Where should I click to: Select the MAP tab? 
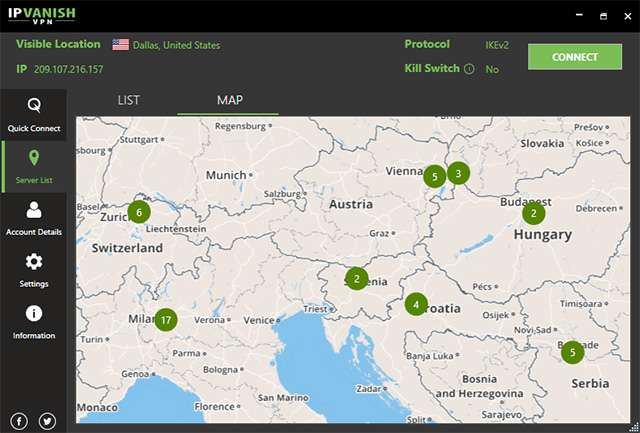pyautogui.click(x=229, y=101)
